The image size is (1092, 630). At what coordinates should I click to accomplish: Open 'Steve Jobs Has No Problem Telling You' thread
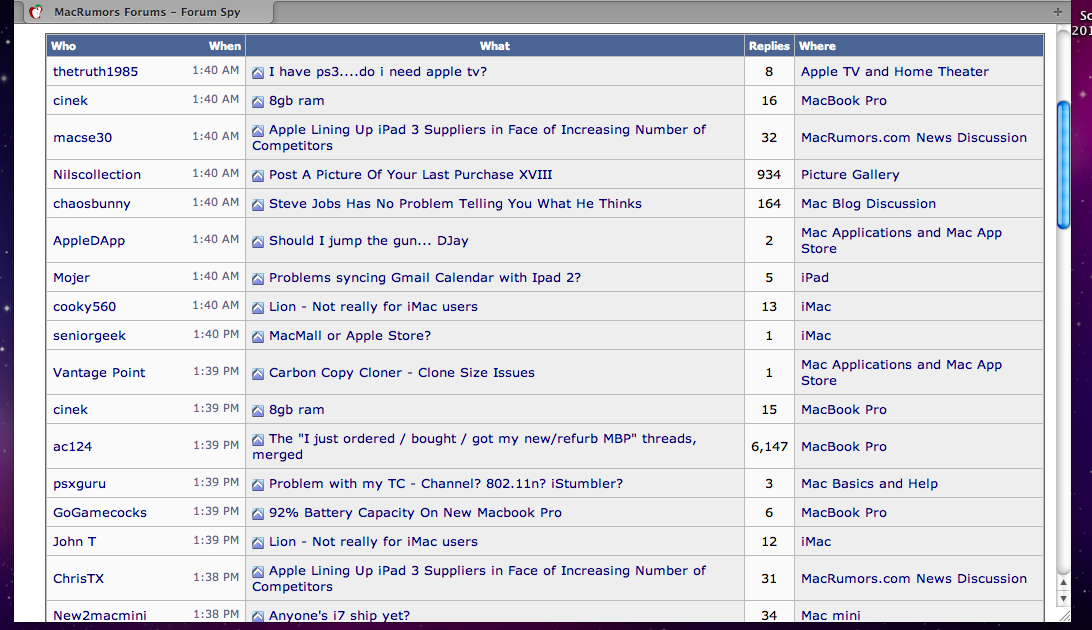click(x=455, y=204)
